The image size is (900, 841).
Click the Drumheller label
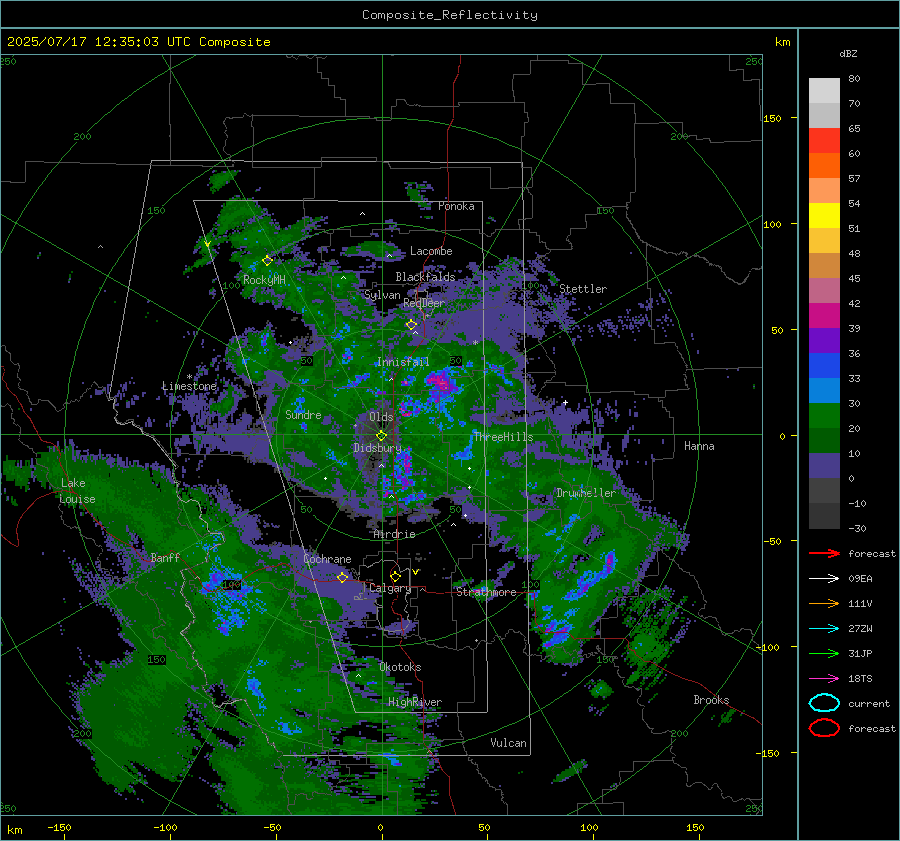586,493
